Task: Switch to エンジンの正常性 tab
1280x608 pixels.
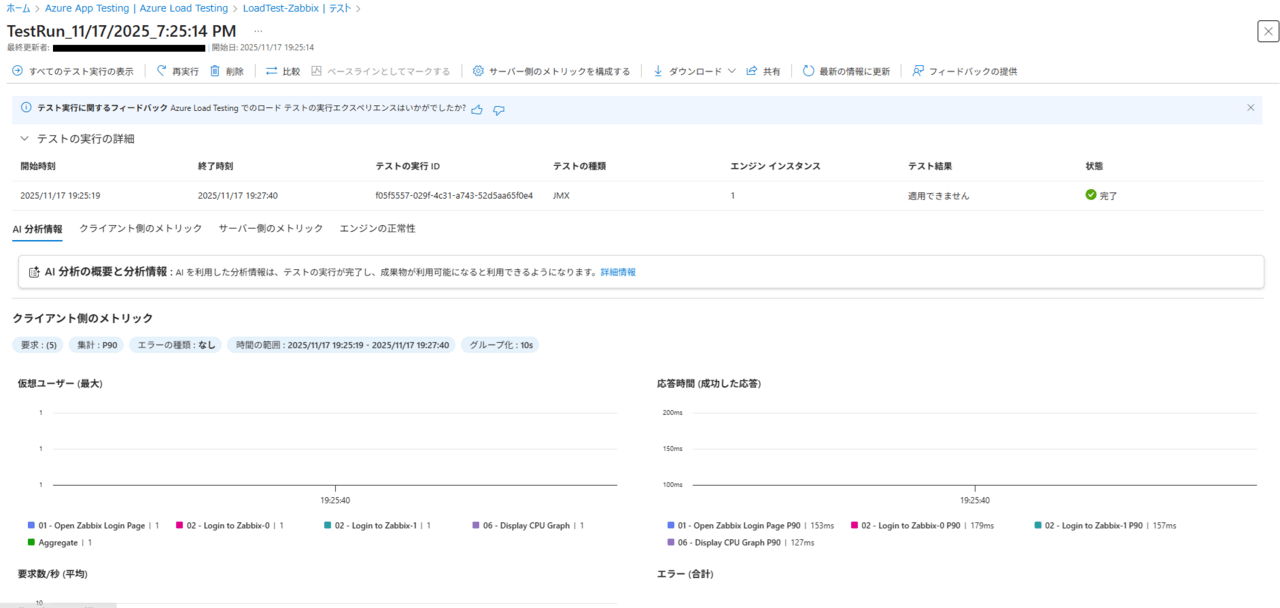Action: click(377, 229)
